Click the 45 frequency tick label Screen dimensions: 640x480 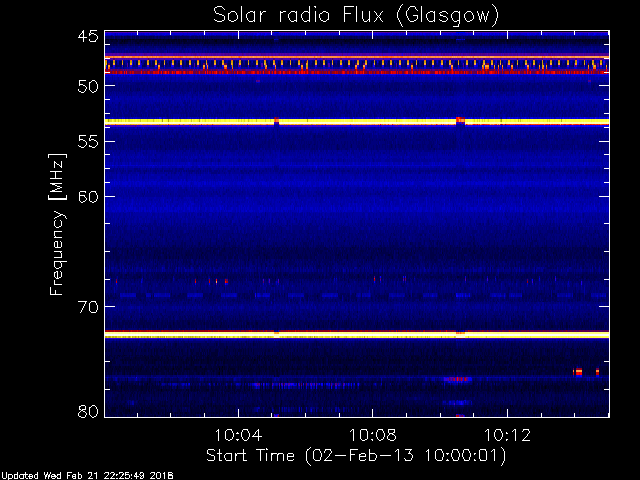(88, 37)
